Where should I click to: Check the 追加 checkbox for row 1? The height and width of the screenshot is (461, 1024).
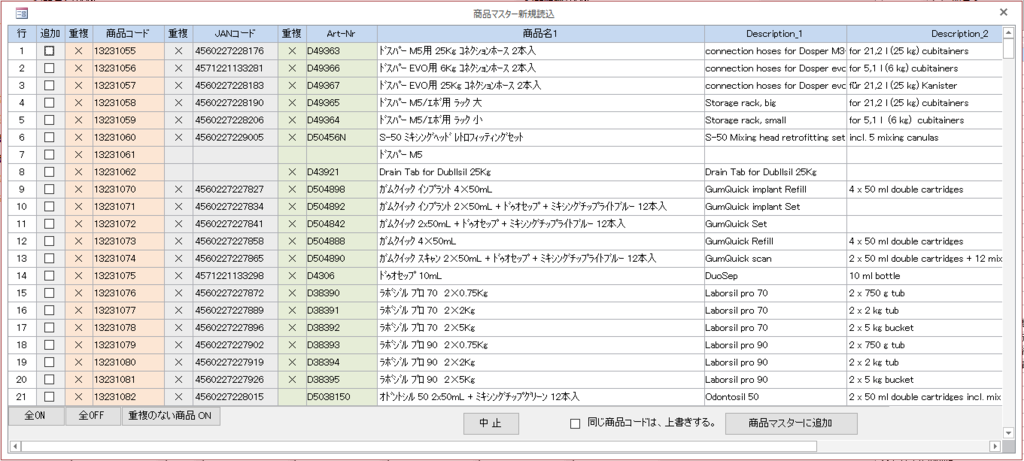pos(49,51)
